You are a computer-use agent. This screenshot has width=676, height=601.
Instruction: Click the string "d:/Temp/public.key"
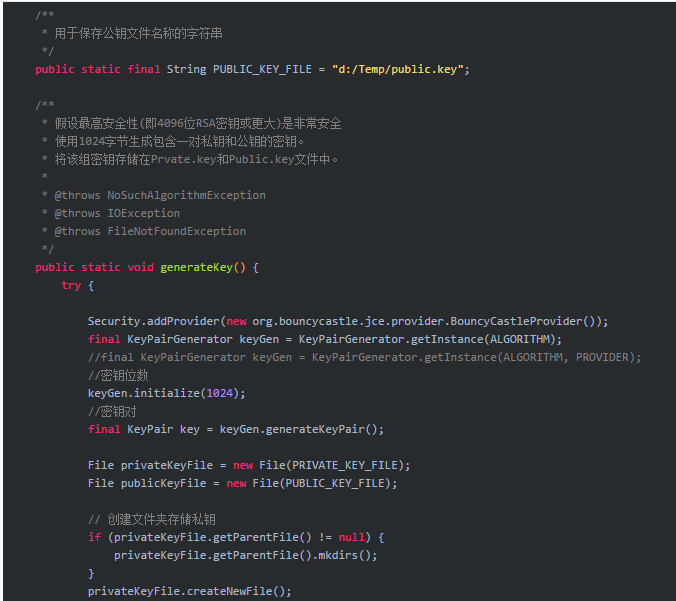click(397, 69)
